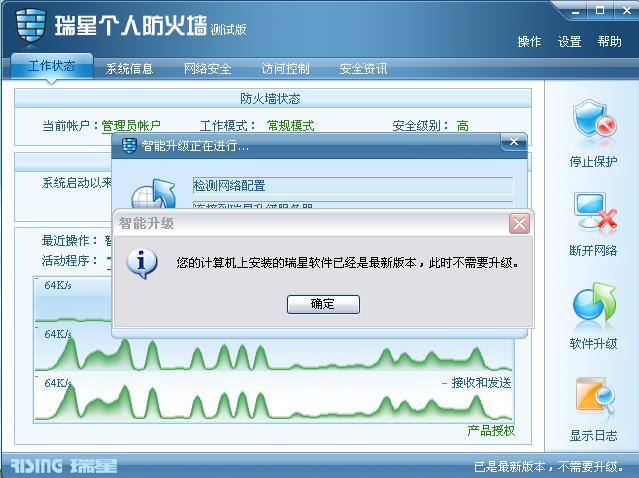
Task: Click the small shield icon in the 智能升级正在进行 title bar
Action: pyautogui.click(x=129, y=145)
